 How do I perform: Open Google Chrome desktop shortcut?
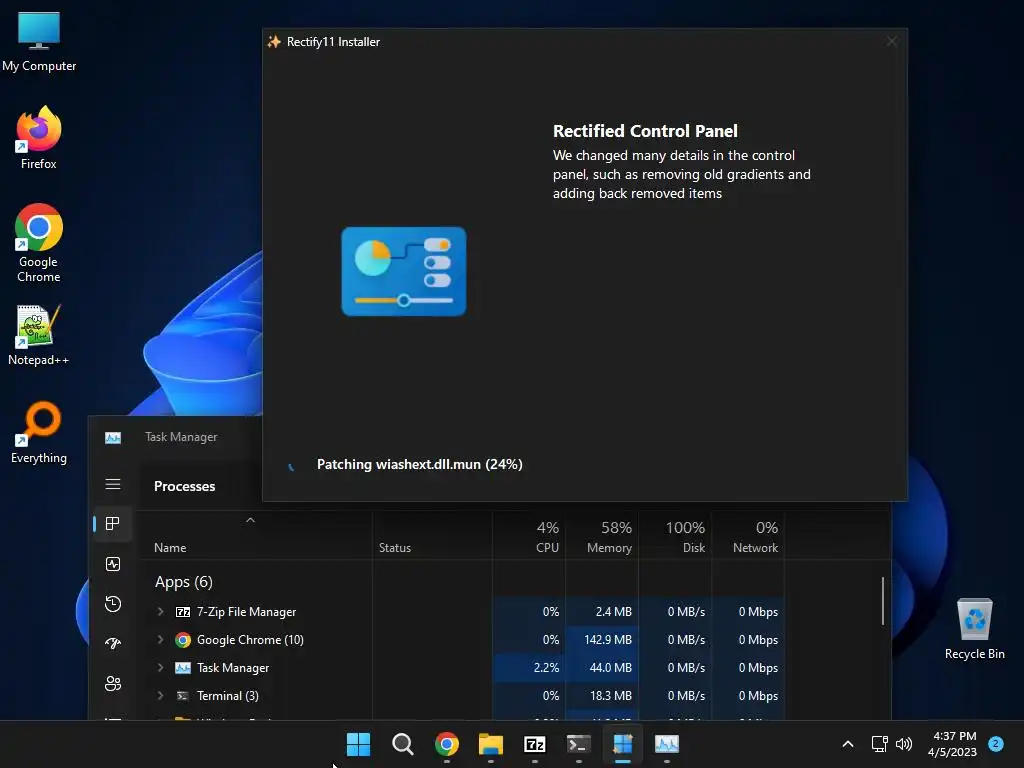tap(39, 242)
